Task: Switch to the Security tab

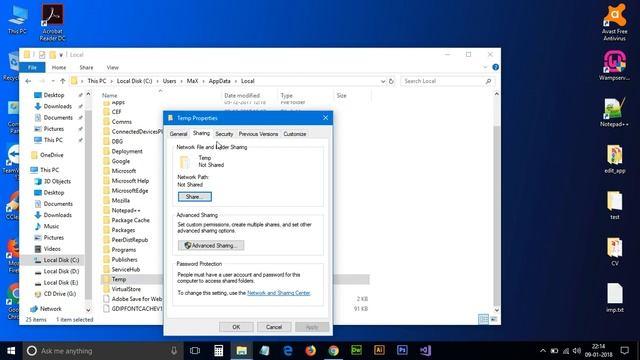Action: tap(224, 134)
